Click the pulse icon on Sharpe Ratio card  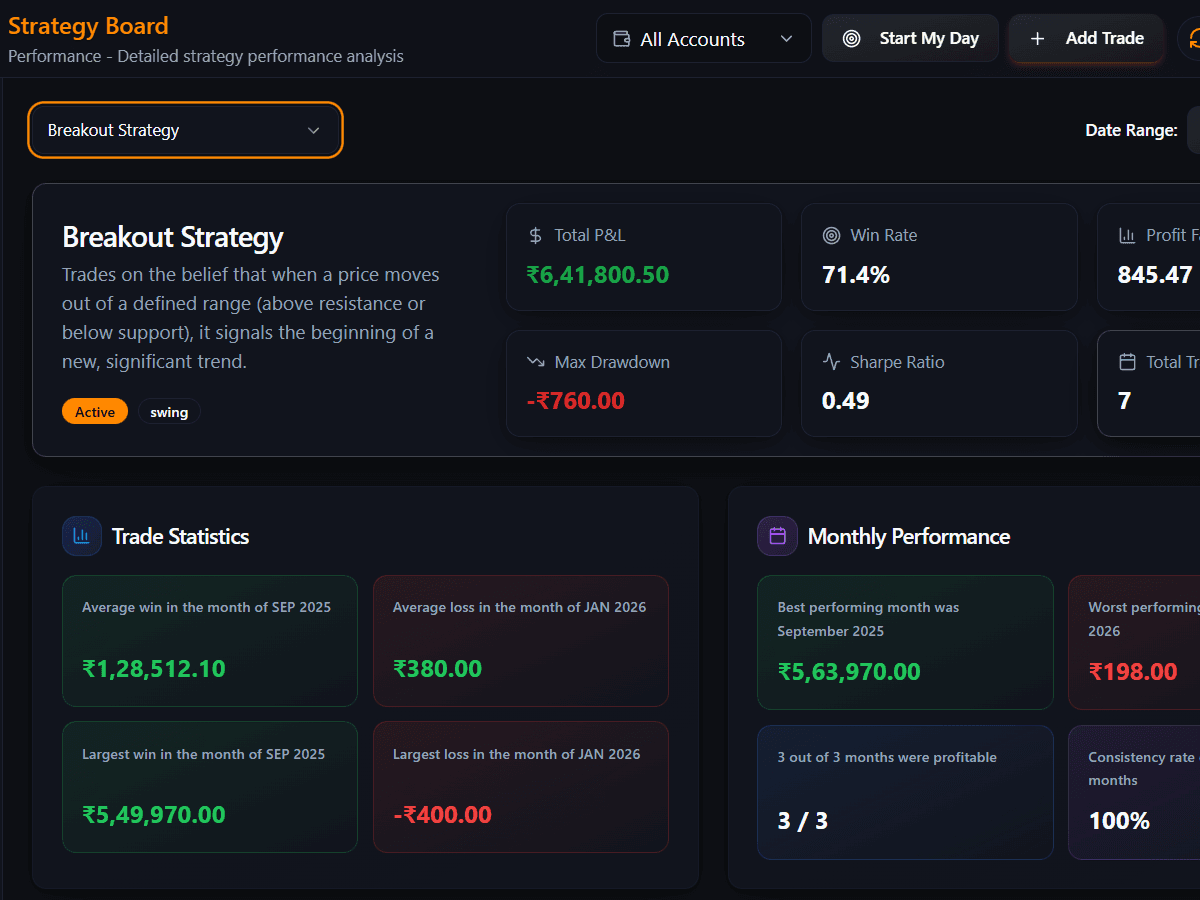click(830, 362)
